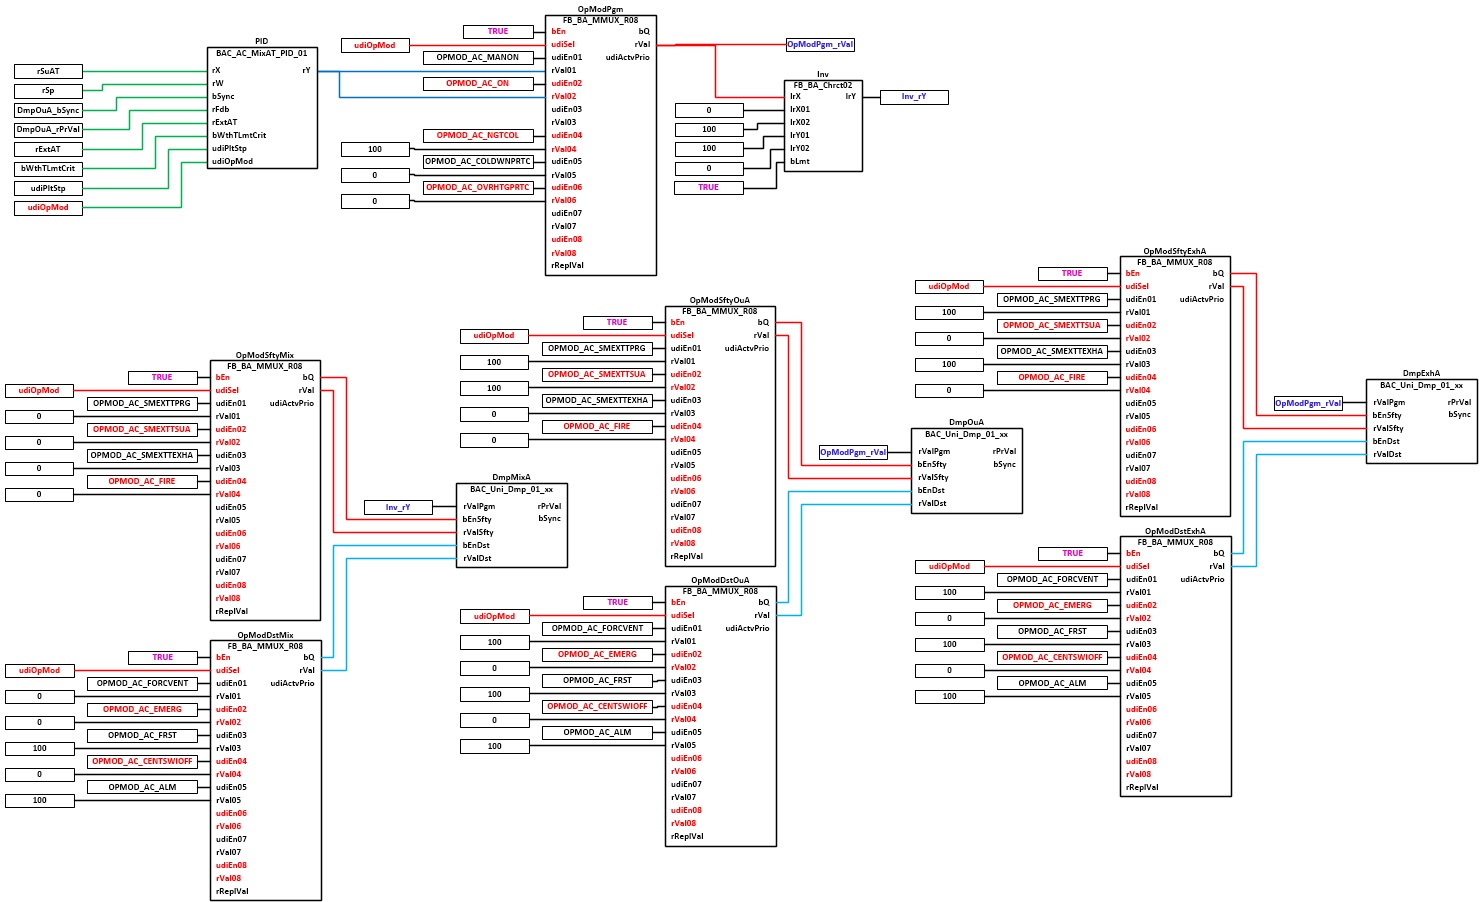Select OPMOD_AC_SMEXTTSUA at the OpModSftyOuA block
1480x902 pixels.
[597, 375]
